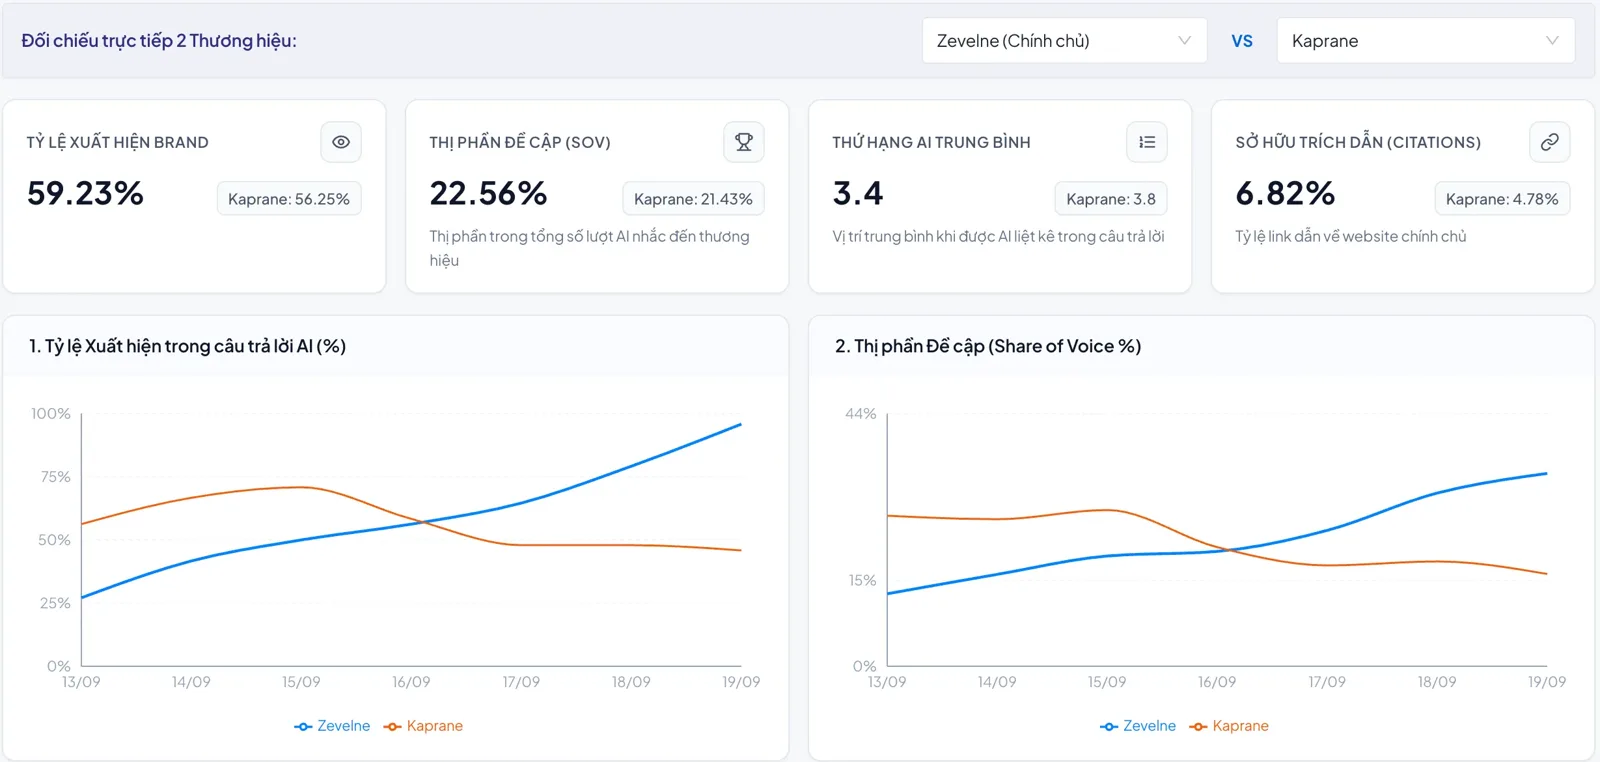The image size is (1600, 762).
Task: Click chart title '2. Thị phần Đề cập (Share of Voice %)'
Action: (x=988, y=346)
